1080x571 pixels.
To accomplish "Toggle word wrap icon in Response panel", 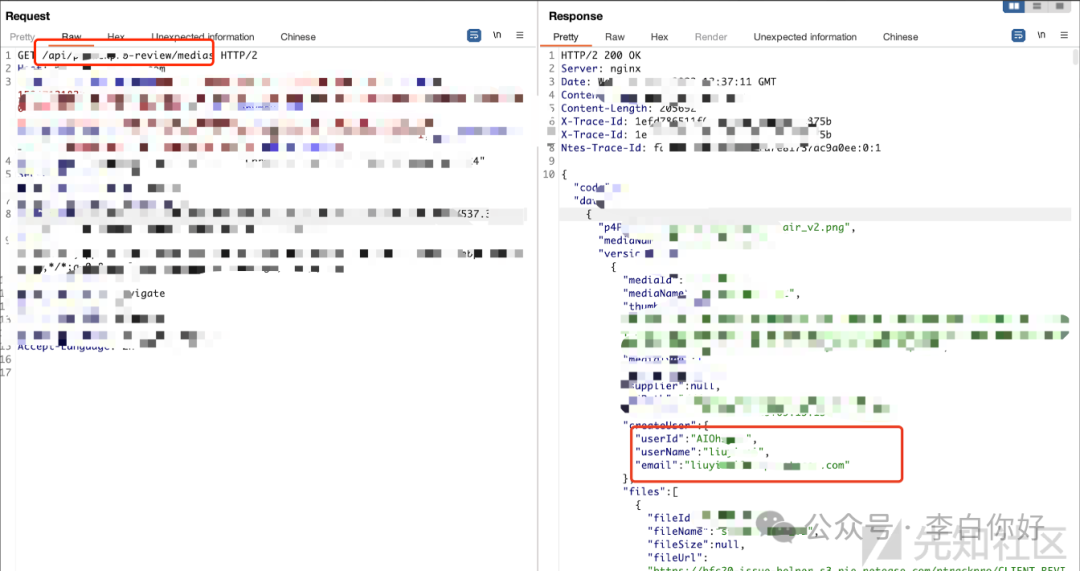I will click(x=1018, y=35).
